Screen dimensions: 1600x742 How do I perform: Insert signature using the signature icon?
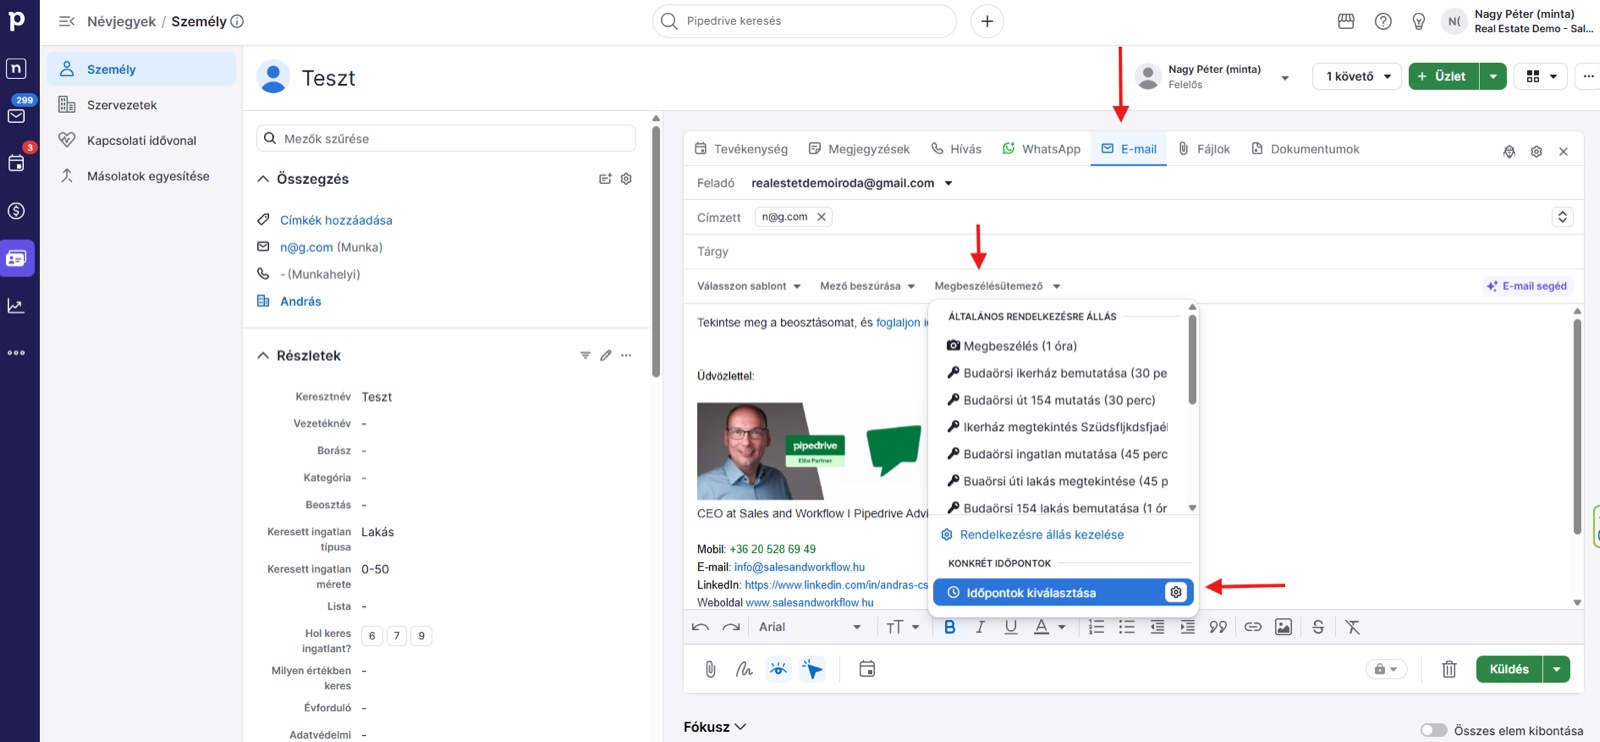[744, 669]
